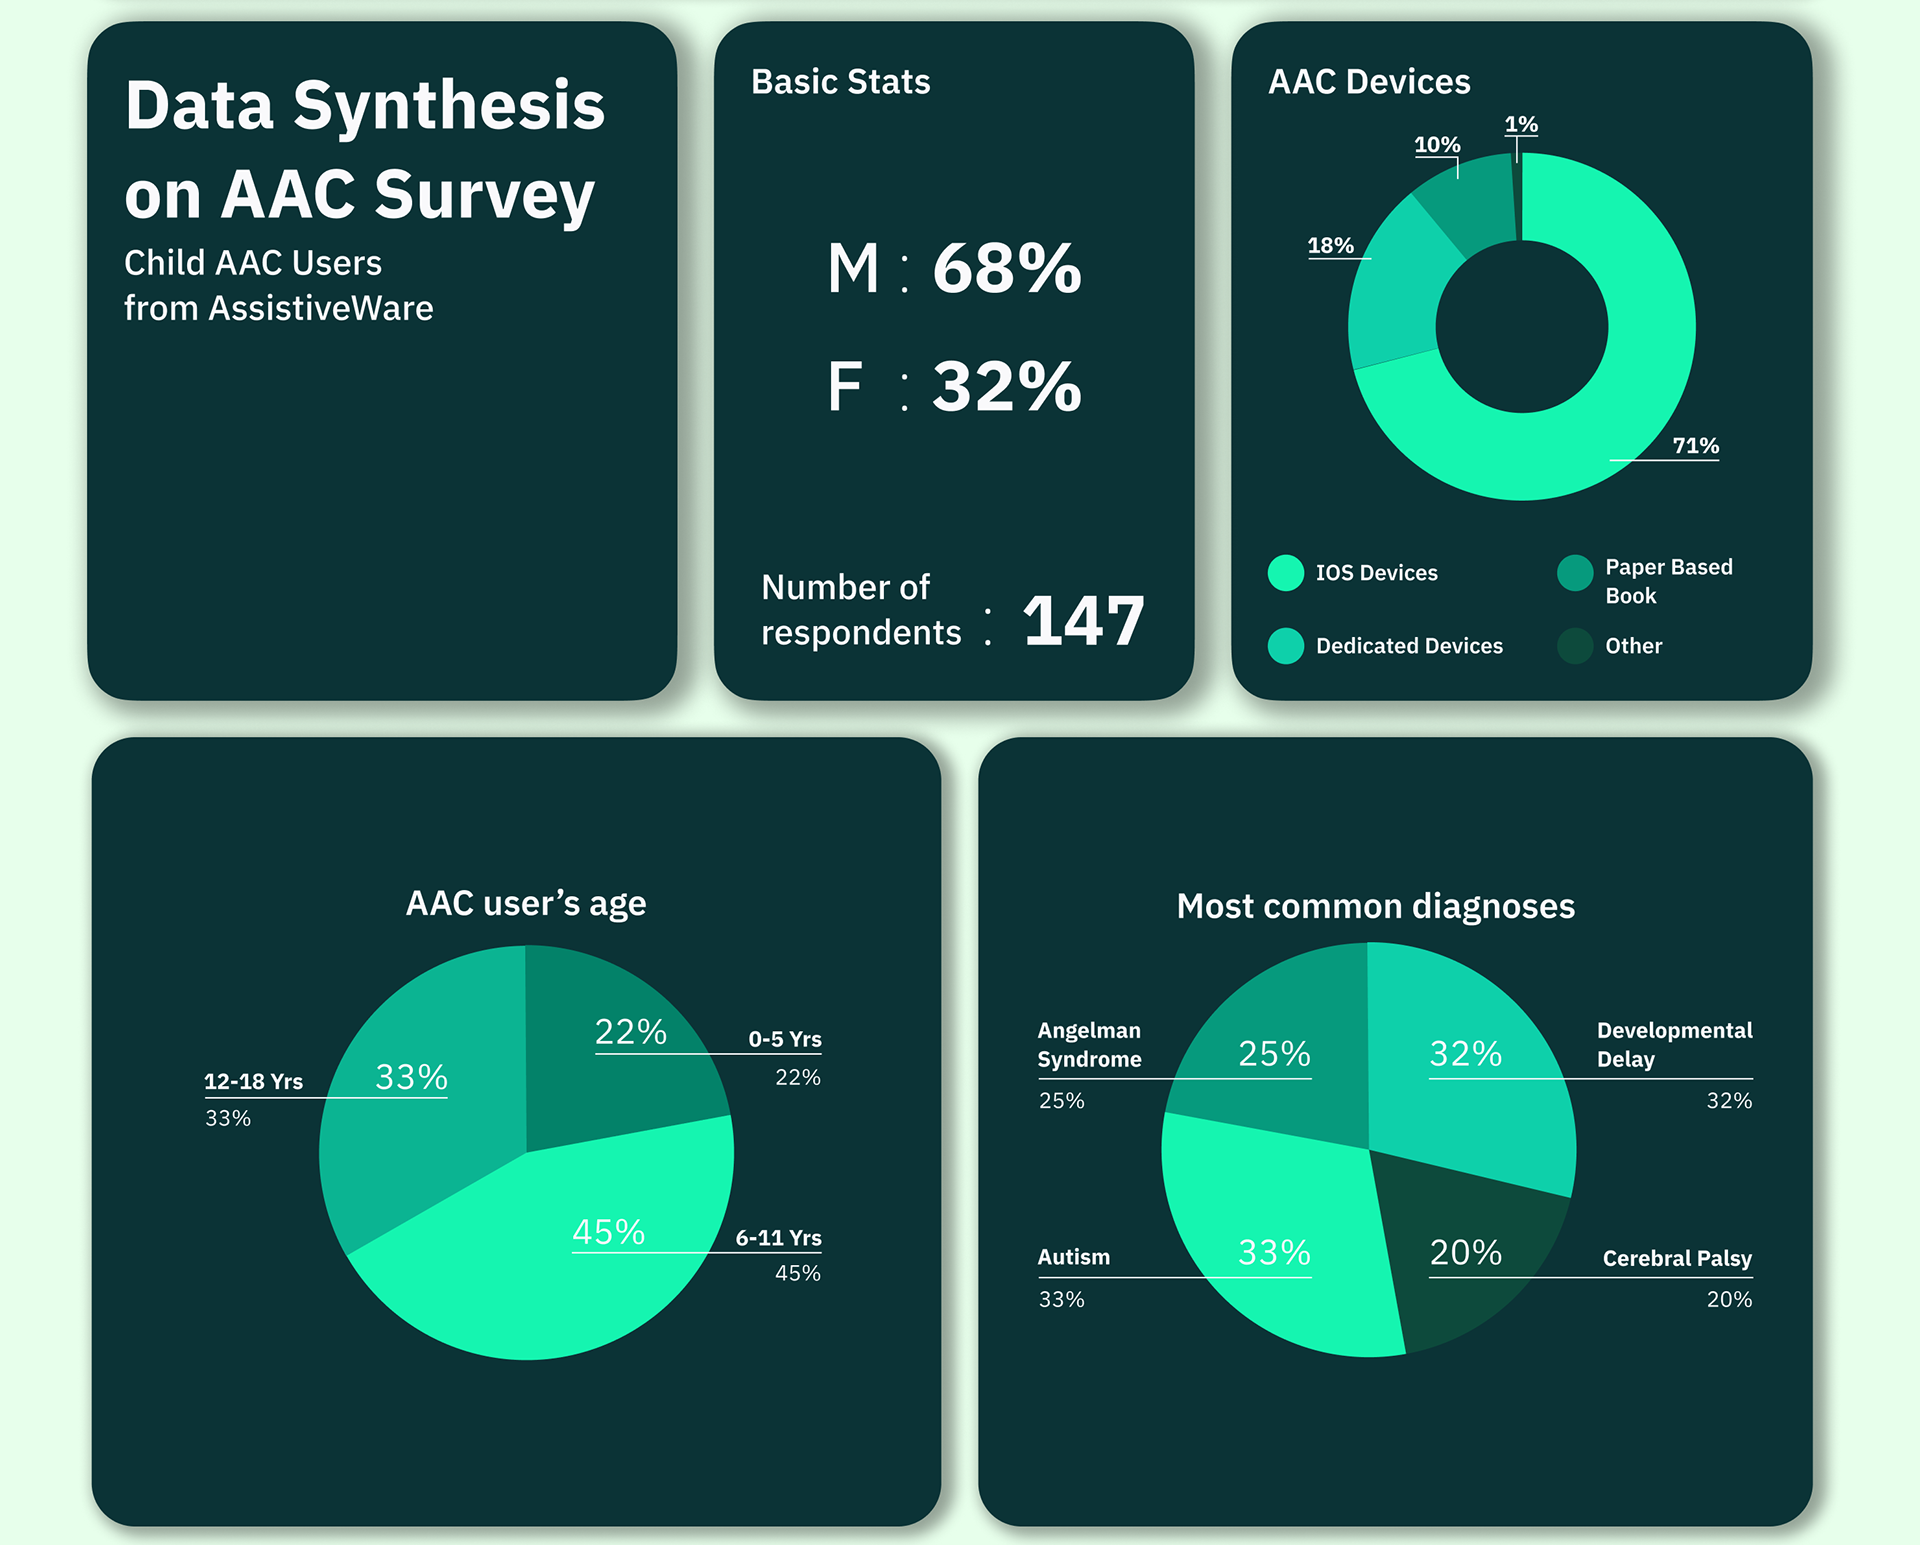
Task: Select the 6-11 Yrs age label
Action: coord(778,1238)
